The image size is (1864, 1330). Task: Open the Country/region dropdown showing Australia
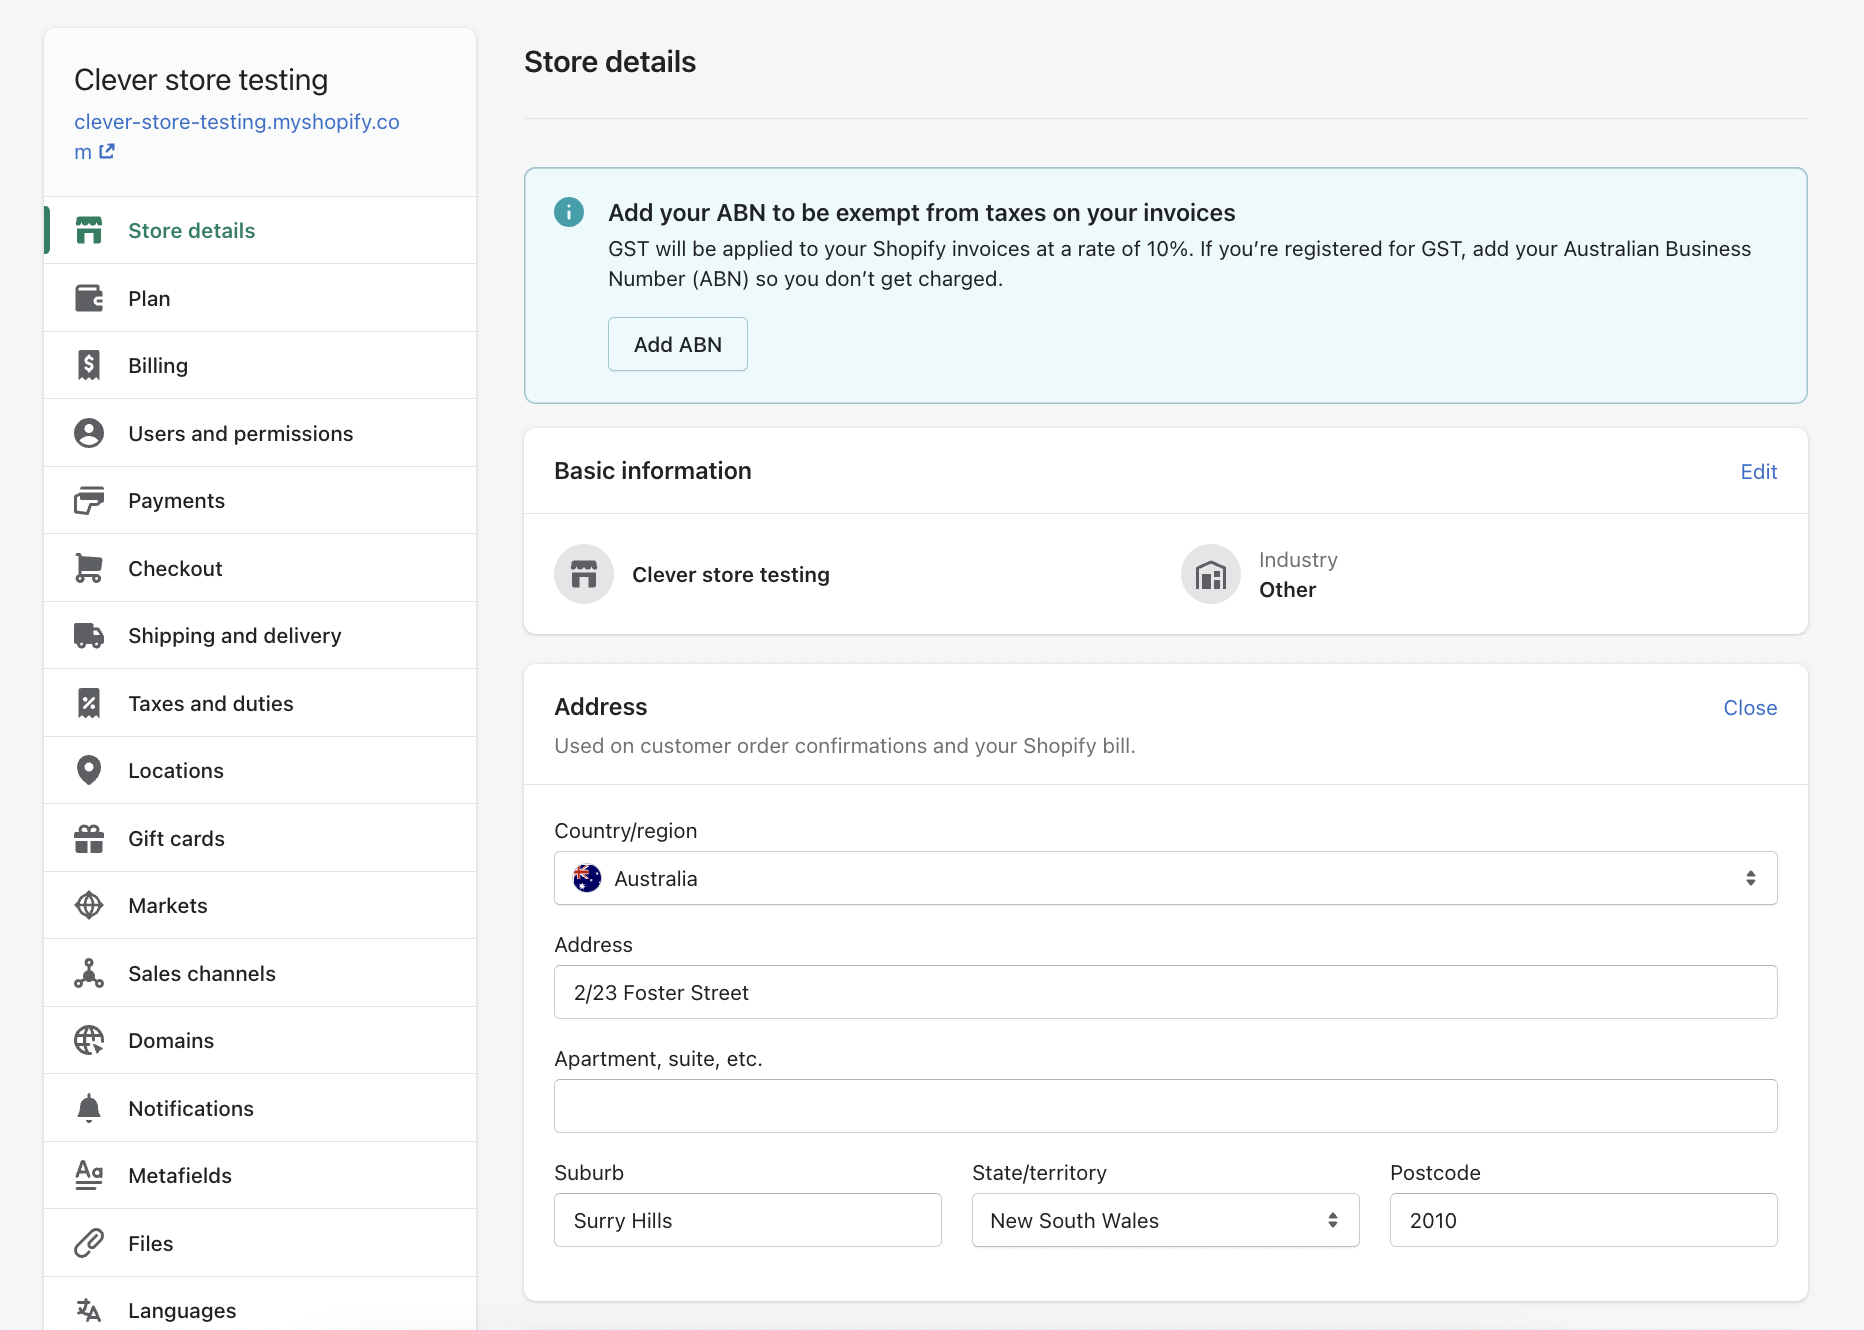(x=1165, y=878)
